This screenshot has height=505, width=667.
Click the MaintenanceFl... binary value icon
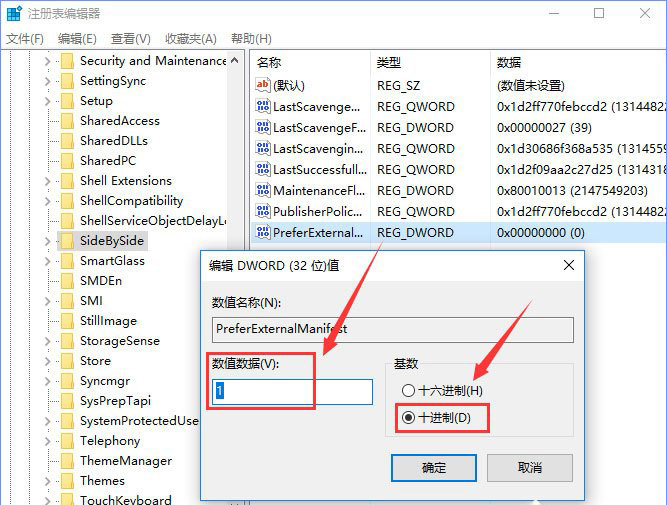[x=263, y=190]
